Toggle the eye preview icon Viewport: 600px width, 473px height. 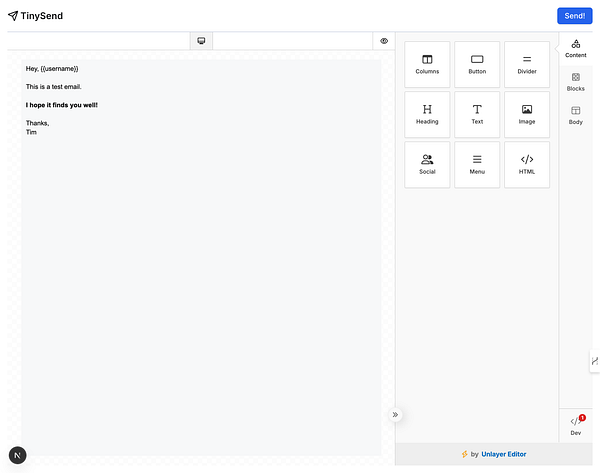(x=384, y=41)
